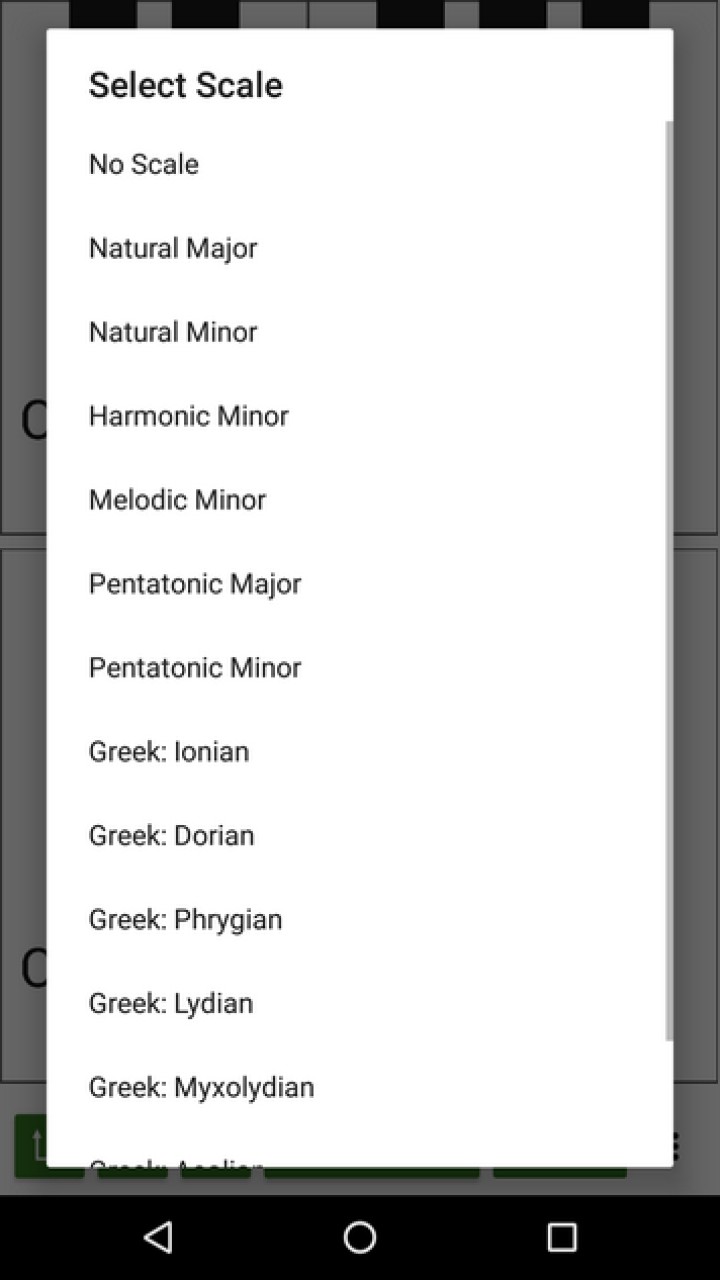Choose Natural Minor scale
Image resolution: width=720 pixels, height=1280 pixels.
click(360, 332)
